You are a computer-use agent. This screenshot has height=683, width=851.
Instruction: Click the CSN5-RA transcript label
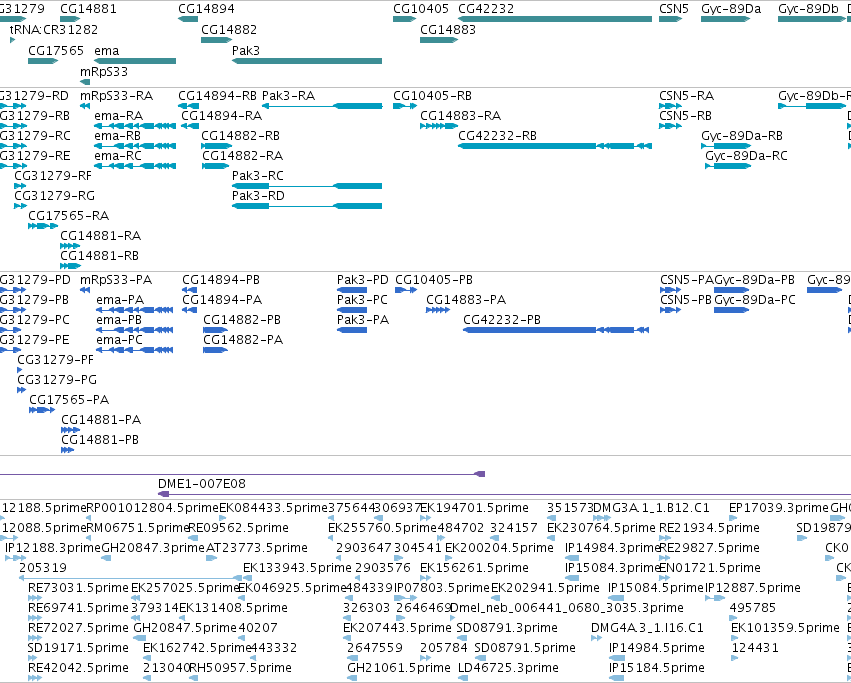[x=686, y=96]
